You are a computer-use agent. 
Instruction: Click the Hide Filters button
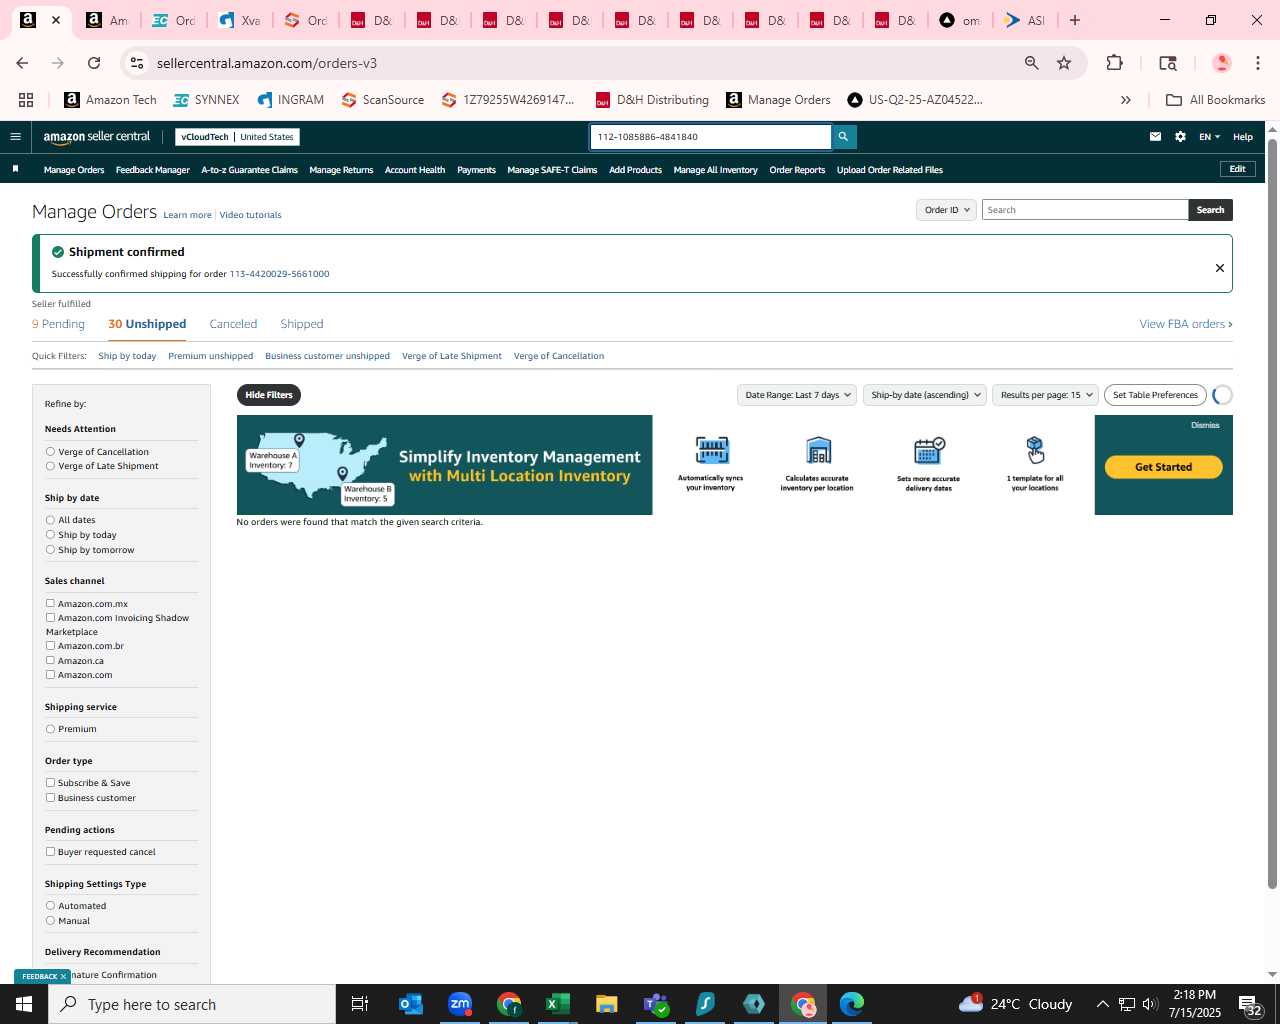point(269,395)
